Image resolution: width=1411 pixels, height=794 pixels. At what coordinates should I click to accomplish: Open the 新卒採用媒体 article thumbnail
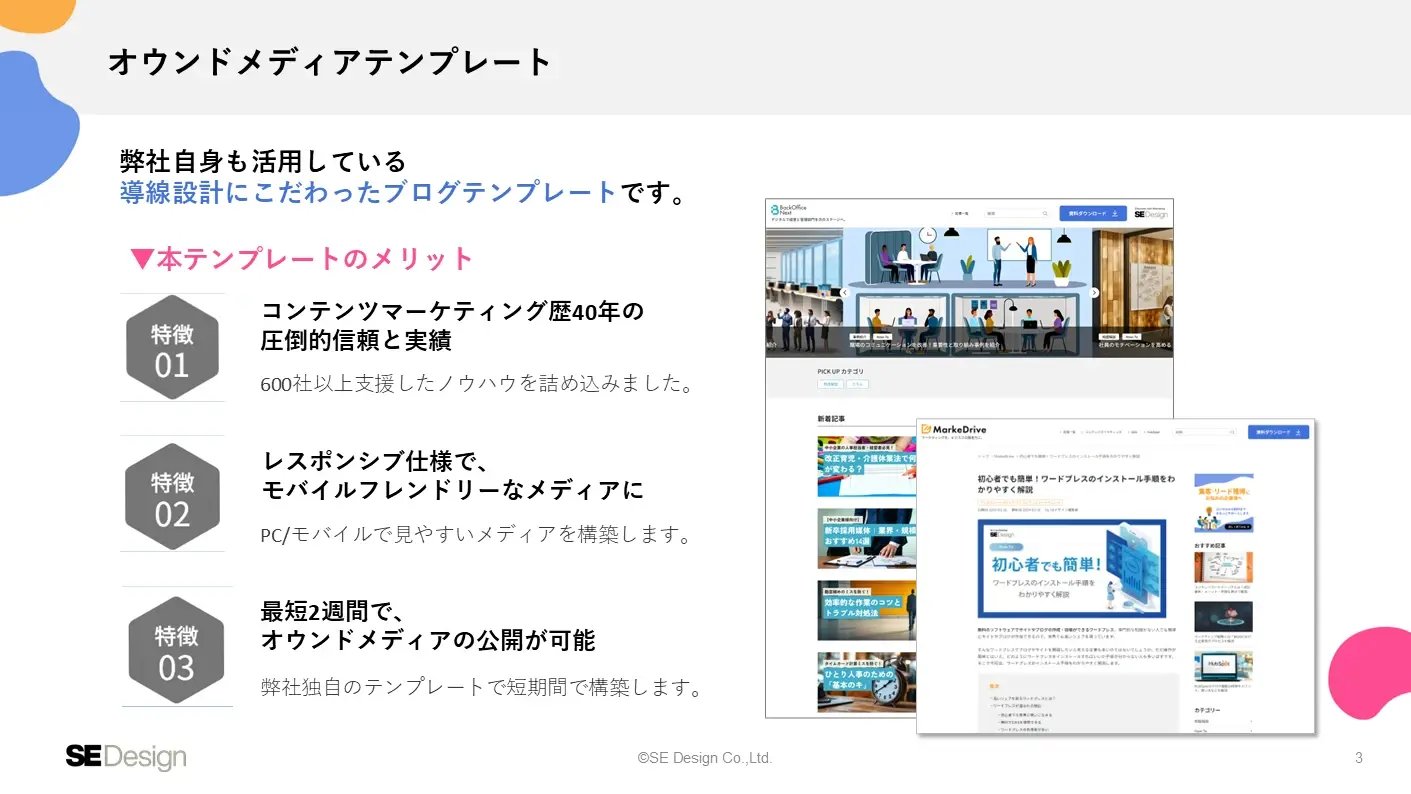(866, 538)
